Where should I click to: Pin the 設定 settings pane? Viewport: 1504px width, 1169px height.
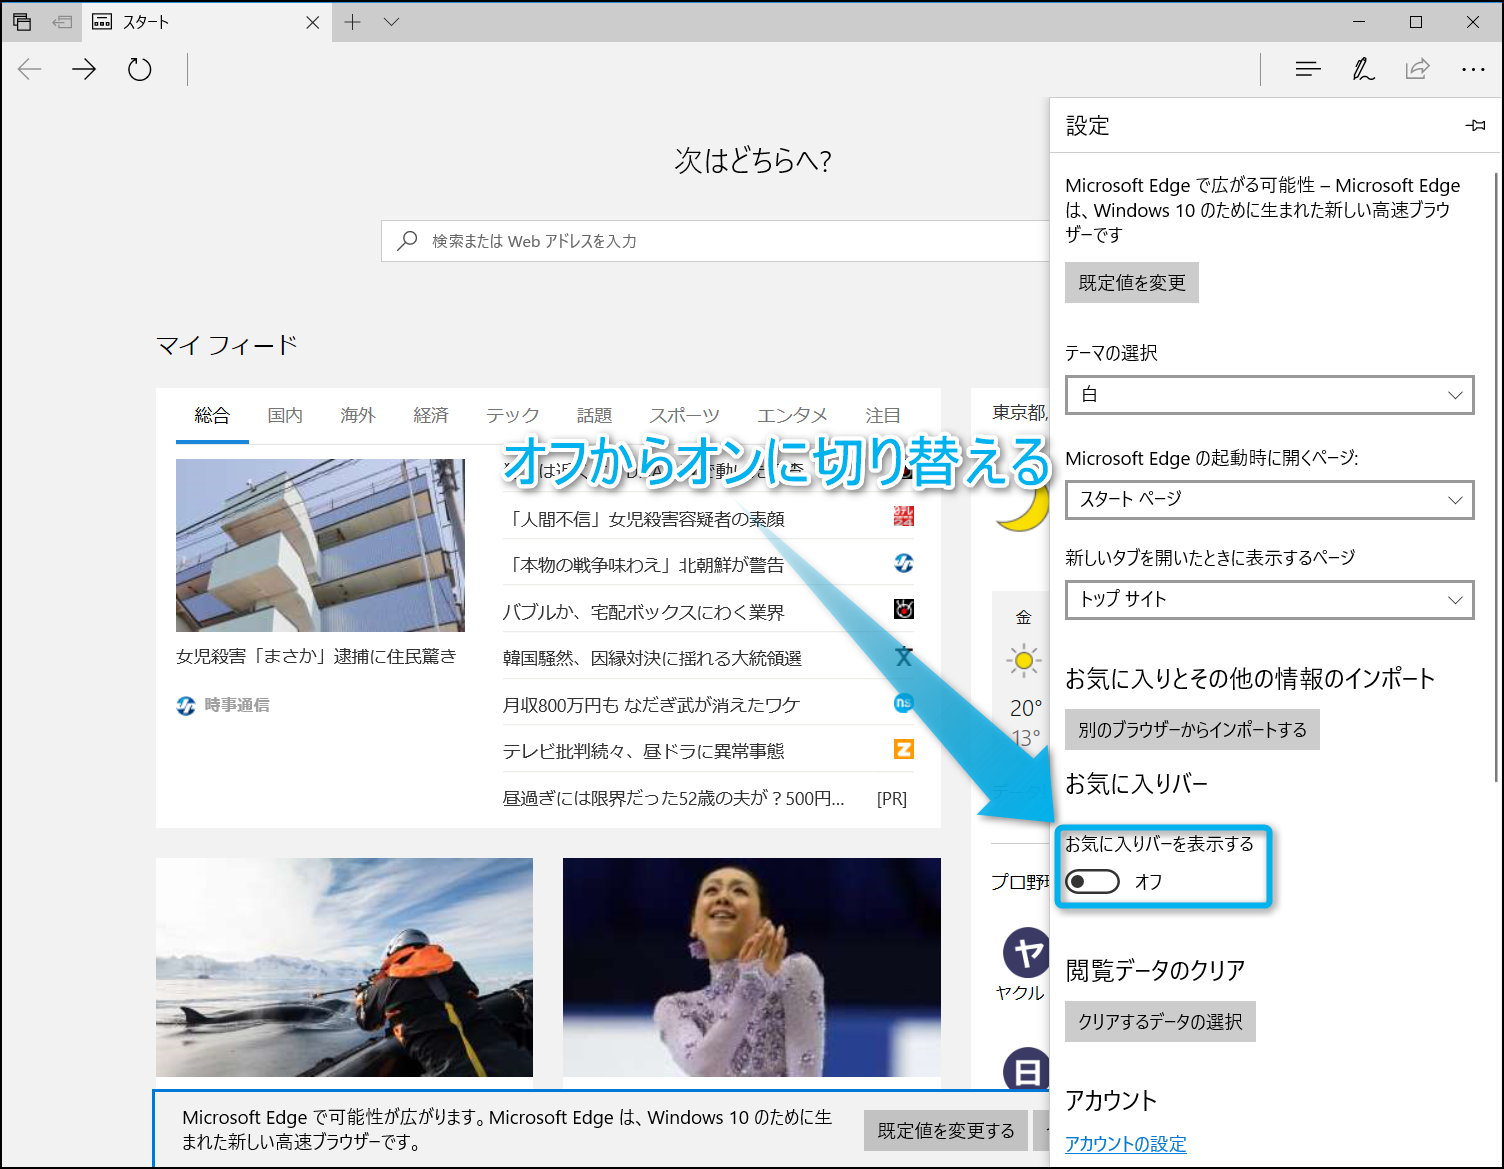click(1475, 126)
